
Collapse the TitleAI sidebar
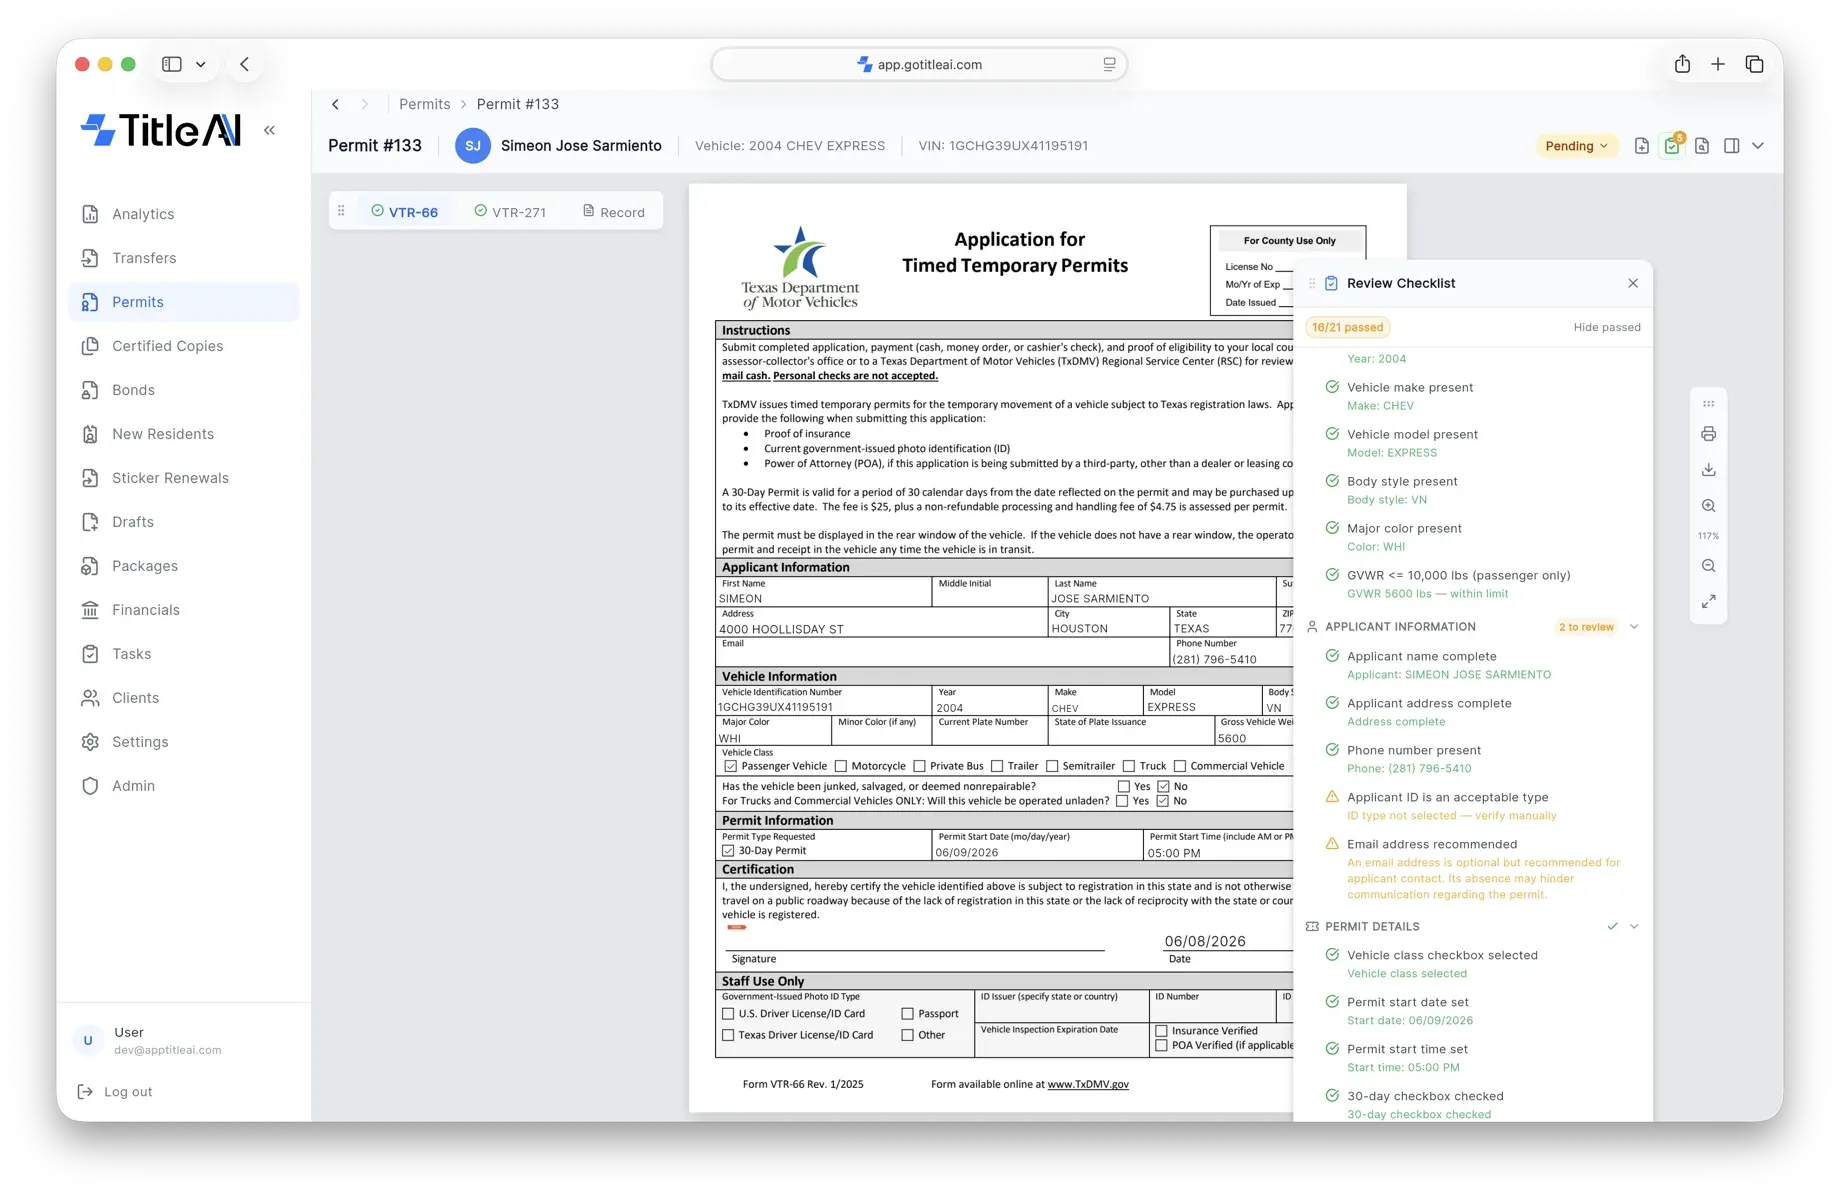pyautogui.click(x=269, y=130)
